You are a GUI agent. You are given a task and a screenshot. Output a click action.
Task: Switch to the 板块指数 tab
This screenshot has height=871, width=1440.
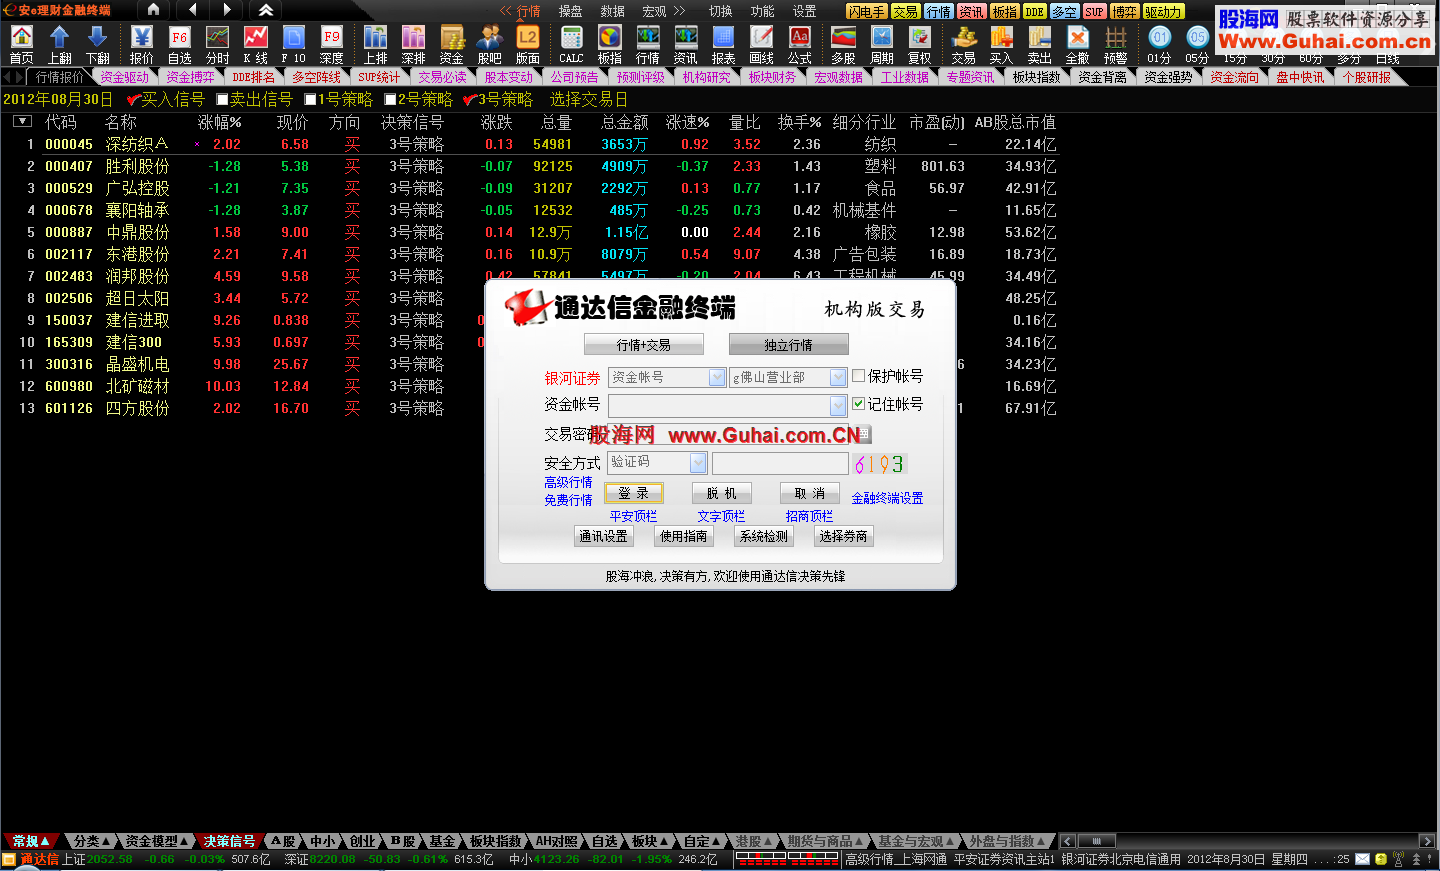[1036, 77]
